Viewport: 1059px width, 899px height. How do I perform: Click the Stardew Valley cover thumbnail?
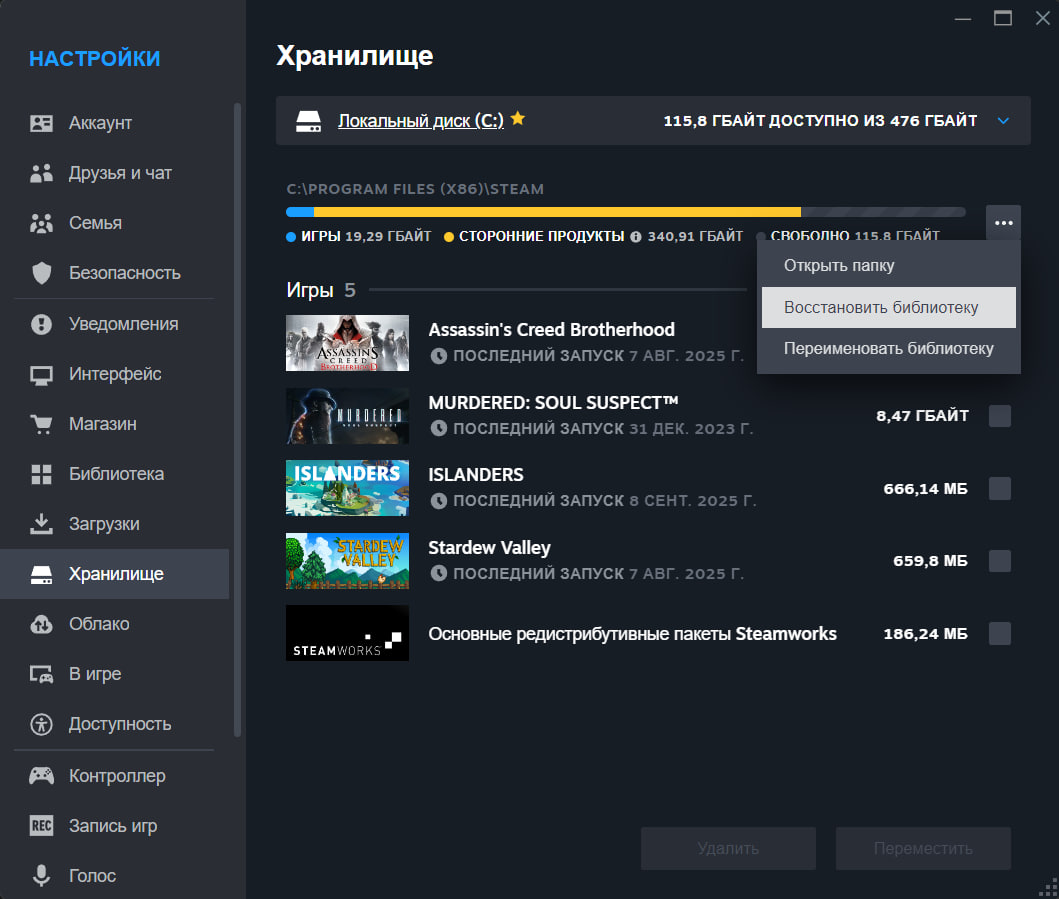[x=347, y=561]
